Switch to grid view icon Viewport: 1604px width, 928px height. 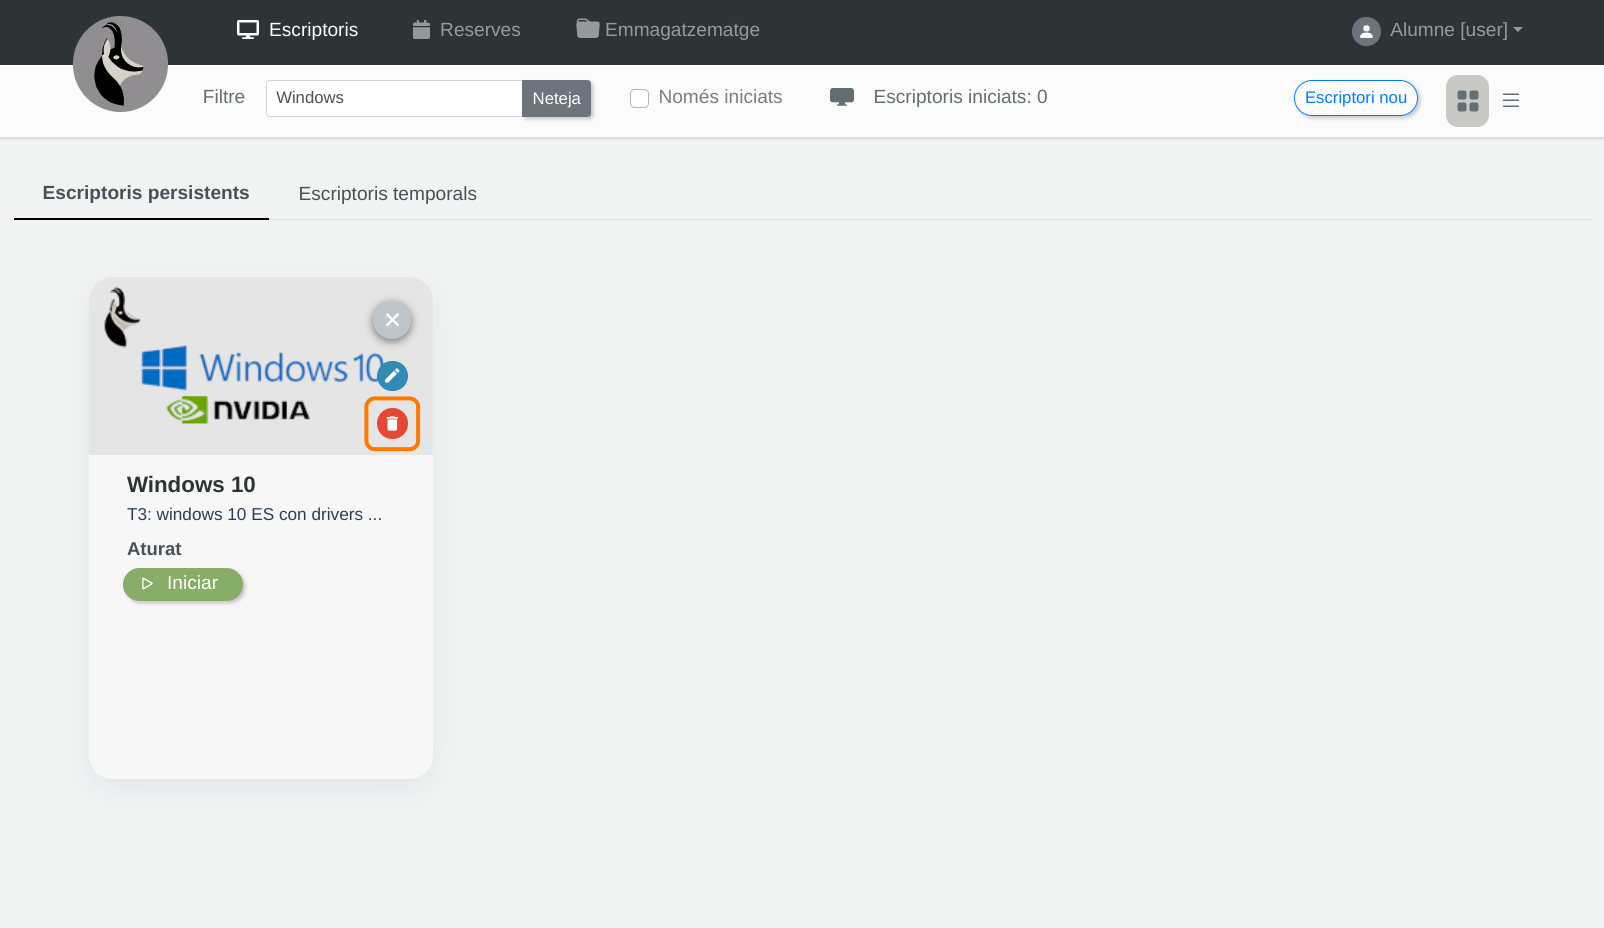[x=1467, y=101]
